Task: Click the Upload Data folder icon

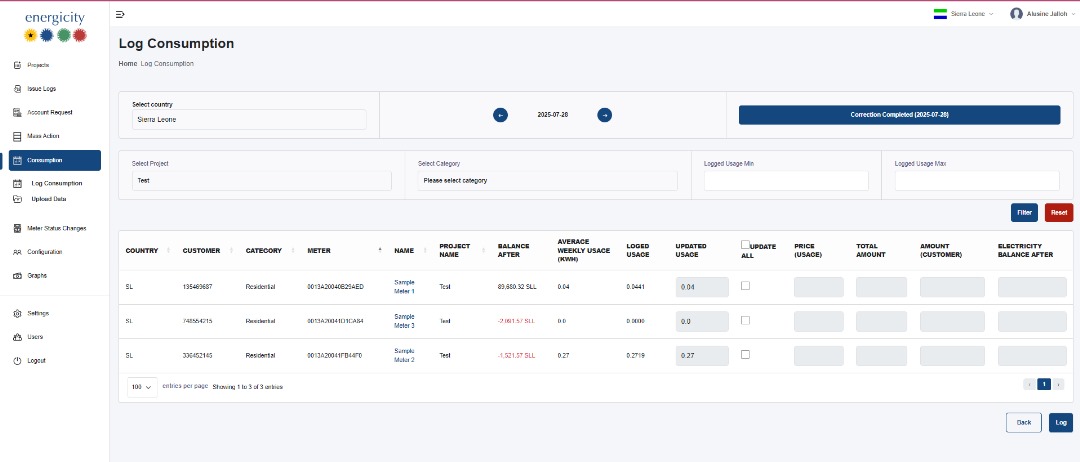Action: click(17, 199)
